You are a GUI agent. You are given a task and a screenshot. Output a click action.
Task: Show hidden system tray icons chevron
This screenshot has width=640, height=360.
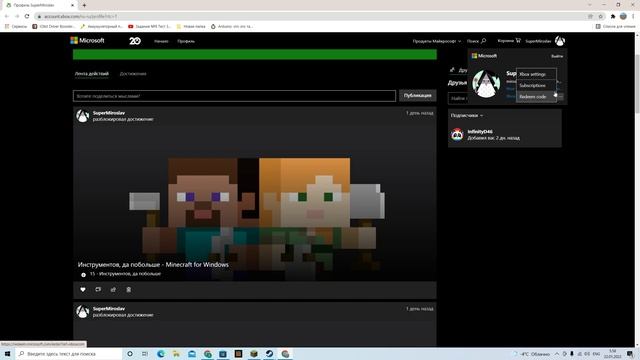pos(556,353)
